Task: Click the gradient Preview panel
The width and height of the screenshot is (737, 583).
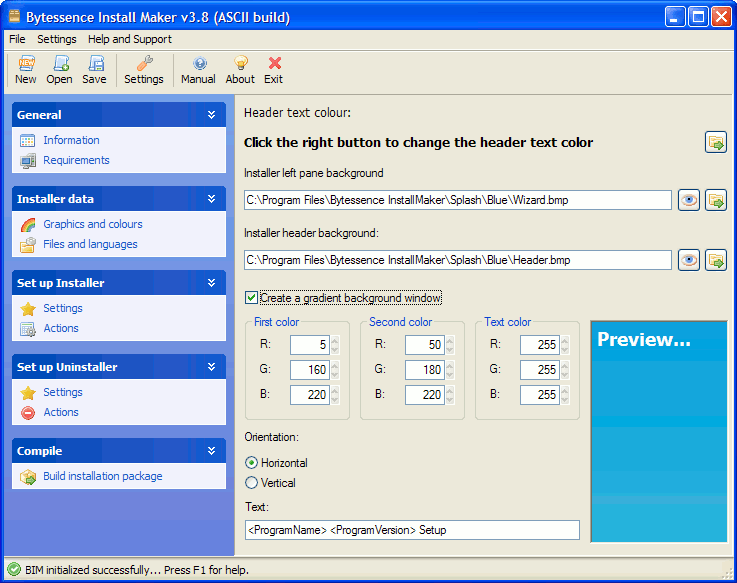Action: click(x=659, y=432)
